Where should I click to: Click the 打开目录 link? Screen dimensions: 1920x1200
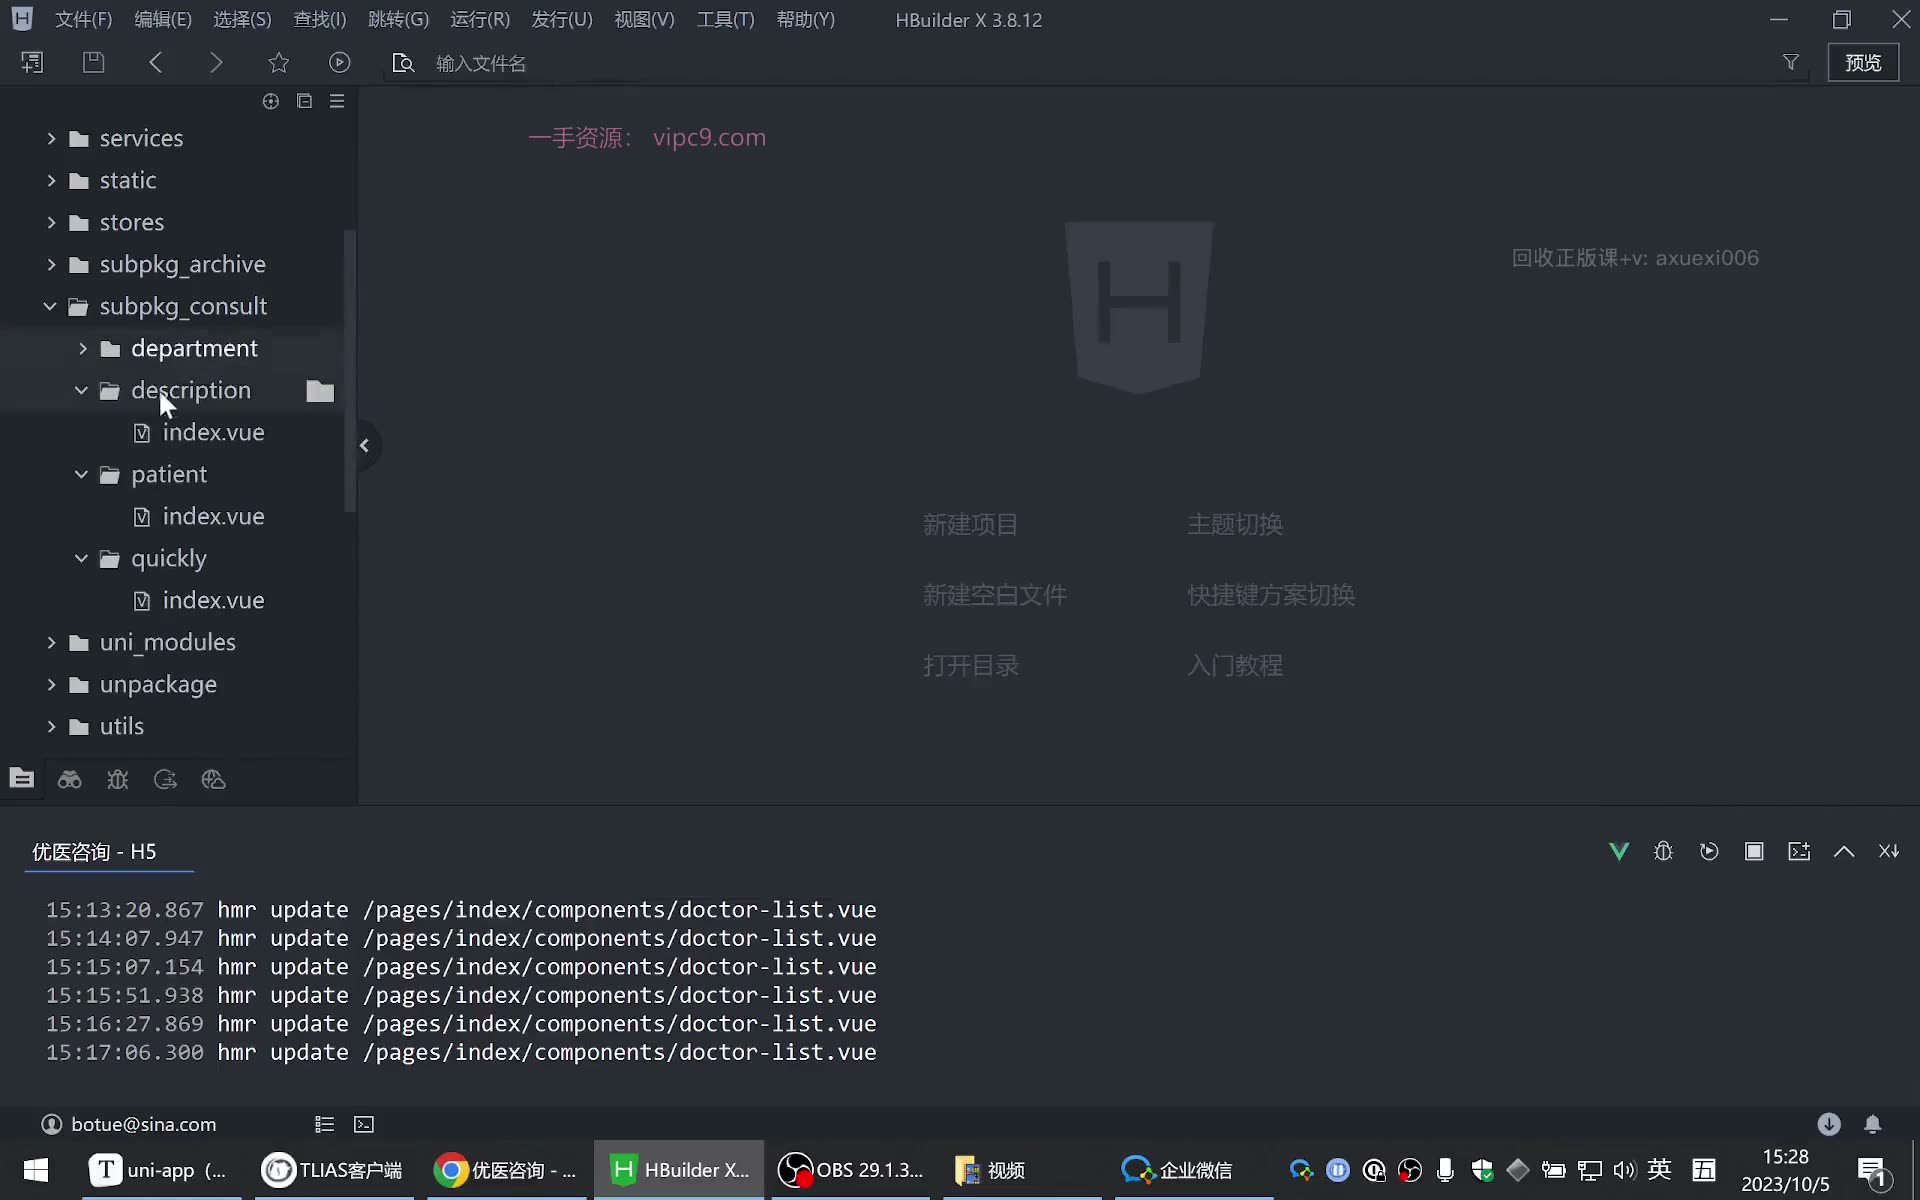coord(970,665)
